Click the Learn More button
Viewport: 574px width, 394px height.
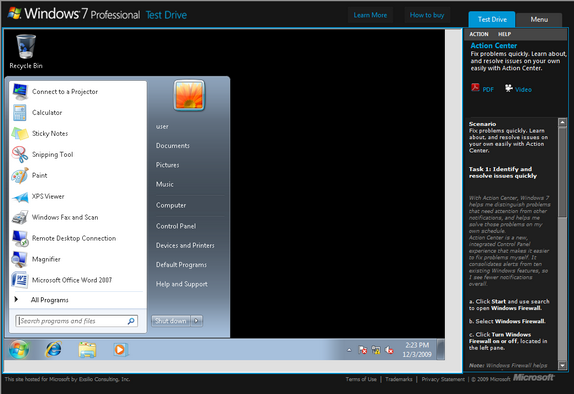[370, 15]
